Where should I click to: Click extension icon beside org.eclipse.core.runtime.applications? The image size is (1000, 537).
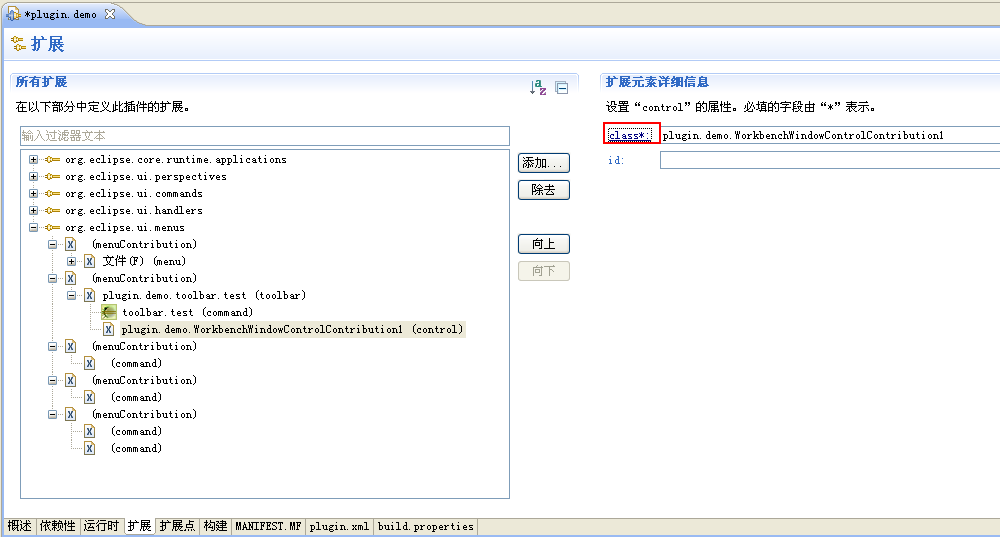pyautogui.click(x=52, y=159)
